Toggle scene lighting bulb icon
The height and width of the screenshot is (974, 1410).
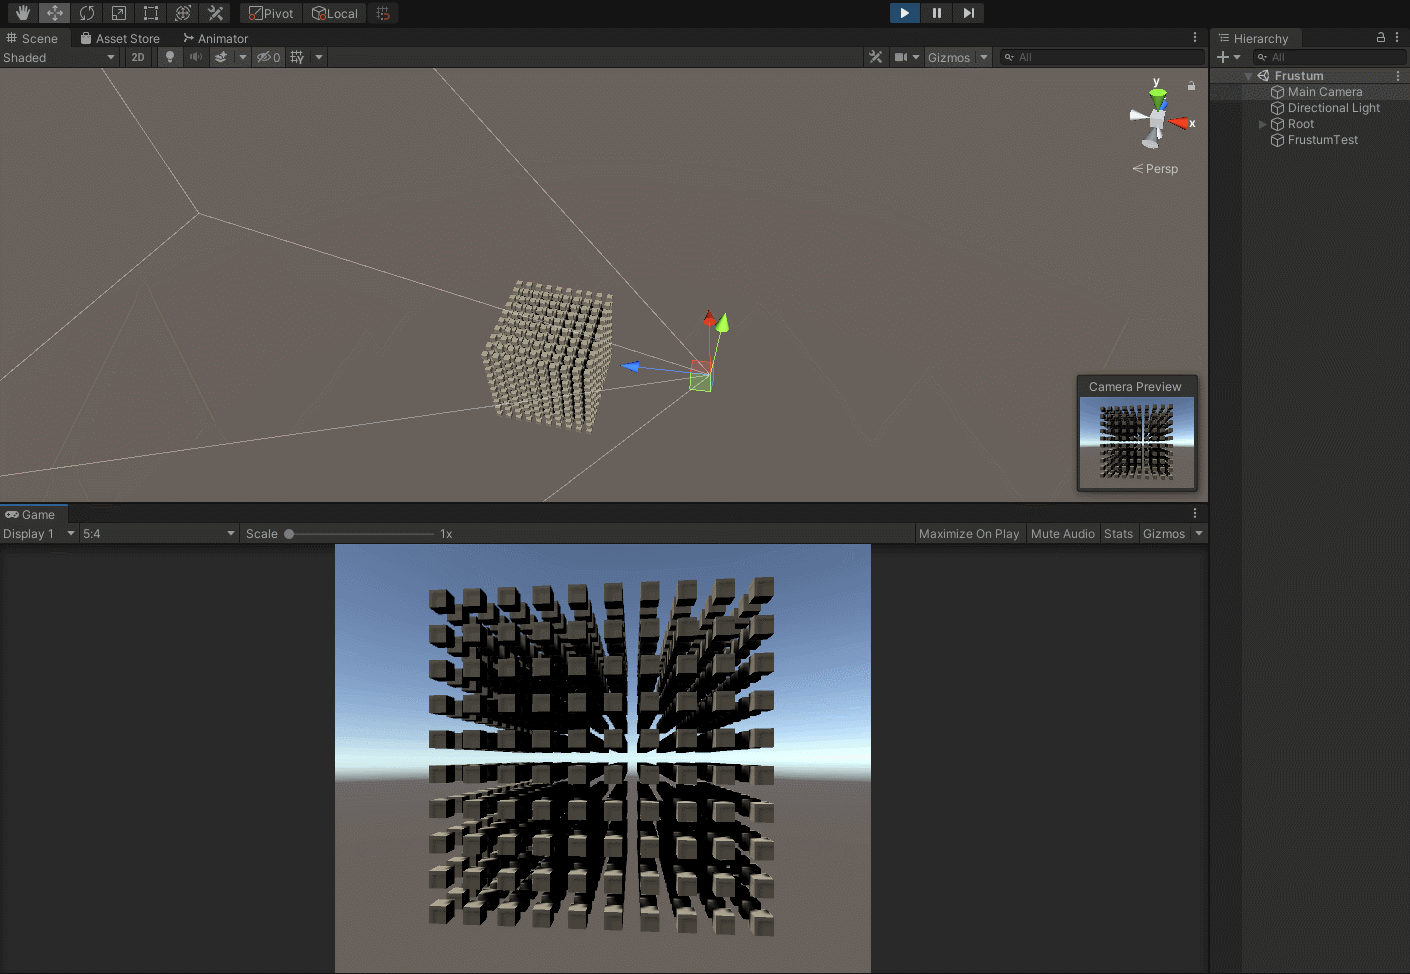[170, 57]
